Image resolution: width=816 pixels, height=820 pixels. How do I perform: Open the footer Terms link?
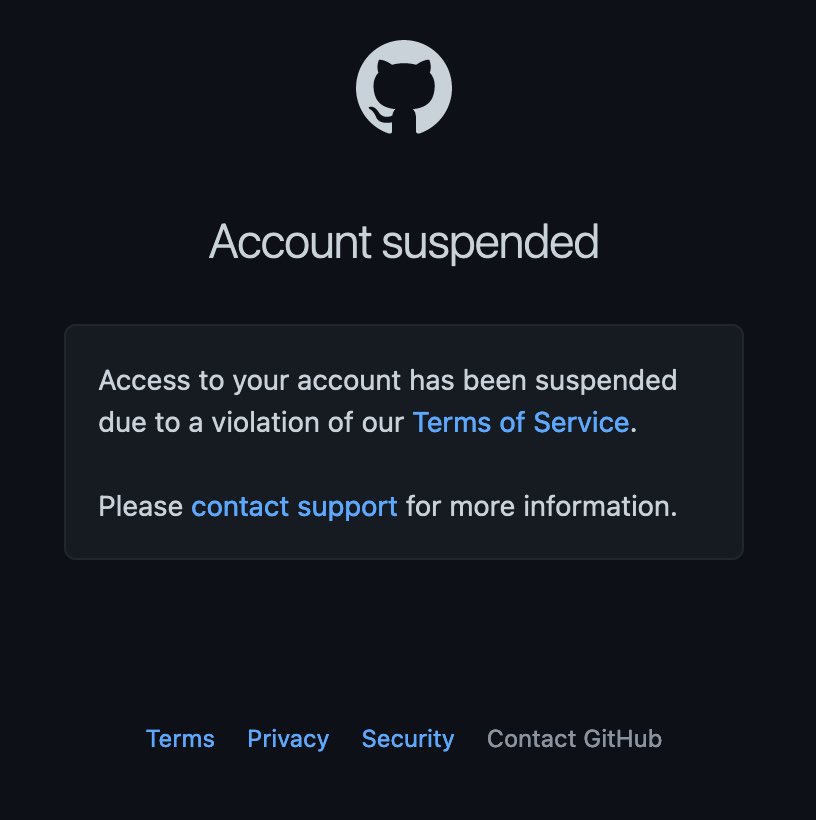pyautogui.click(x=180, y=739)
